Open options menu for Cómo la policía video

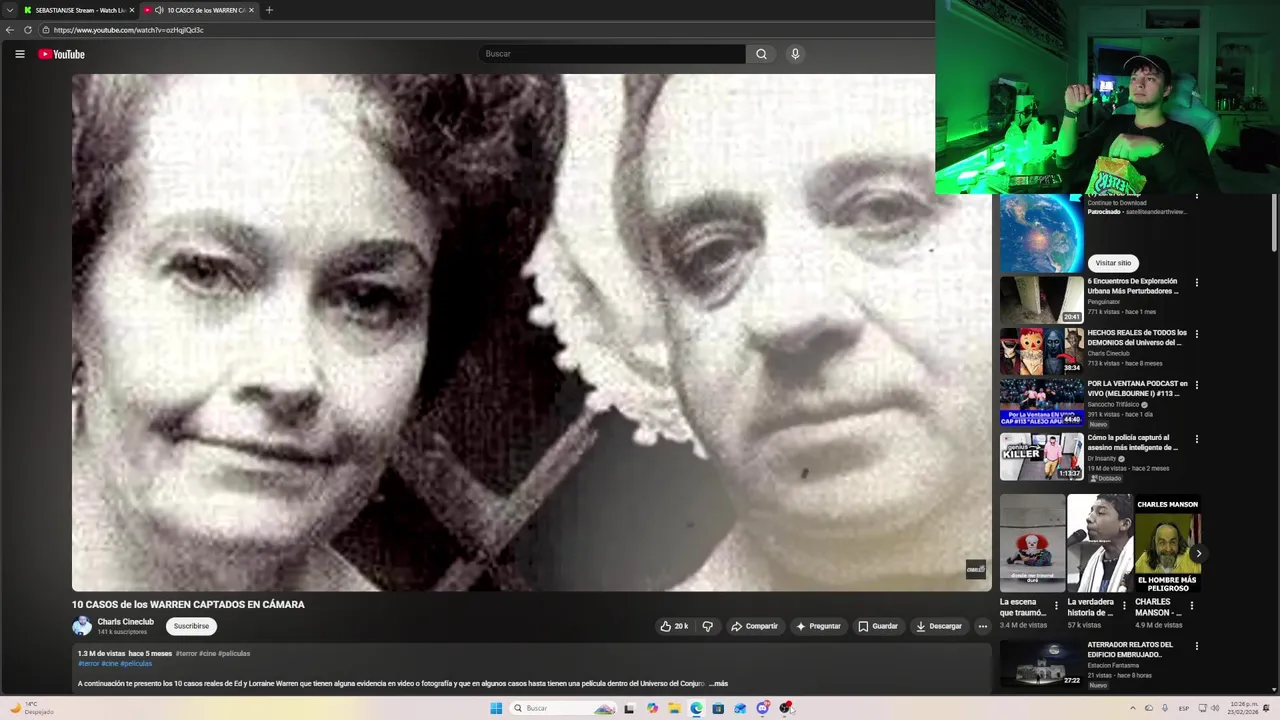tap(1196, 439)
